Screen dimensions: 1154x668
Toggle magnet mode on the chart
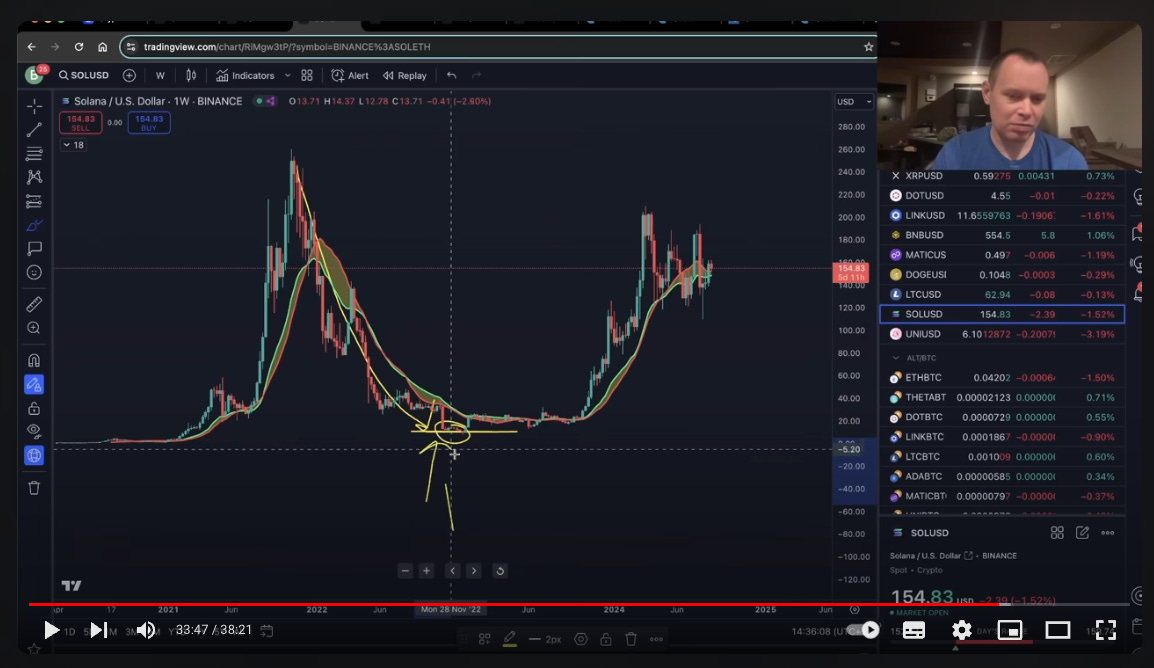coord(34,360)
